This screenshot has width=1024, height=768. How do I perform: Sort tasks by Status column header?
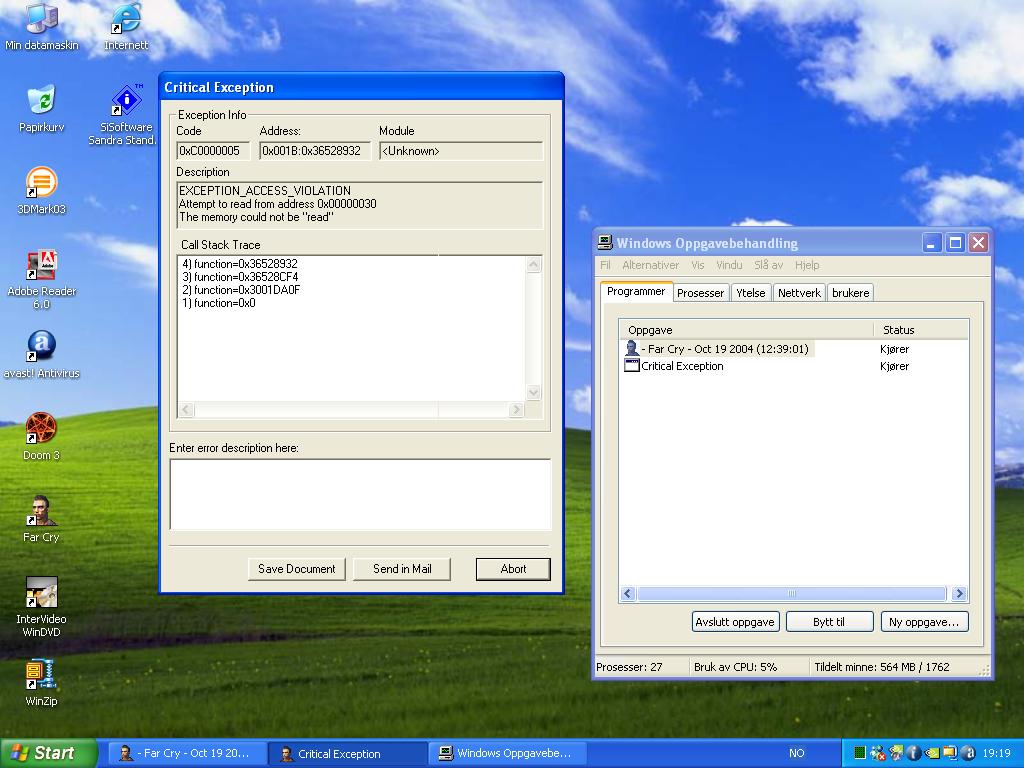point(921,330)
